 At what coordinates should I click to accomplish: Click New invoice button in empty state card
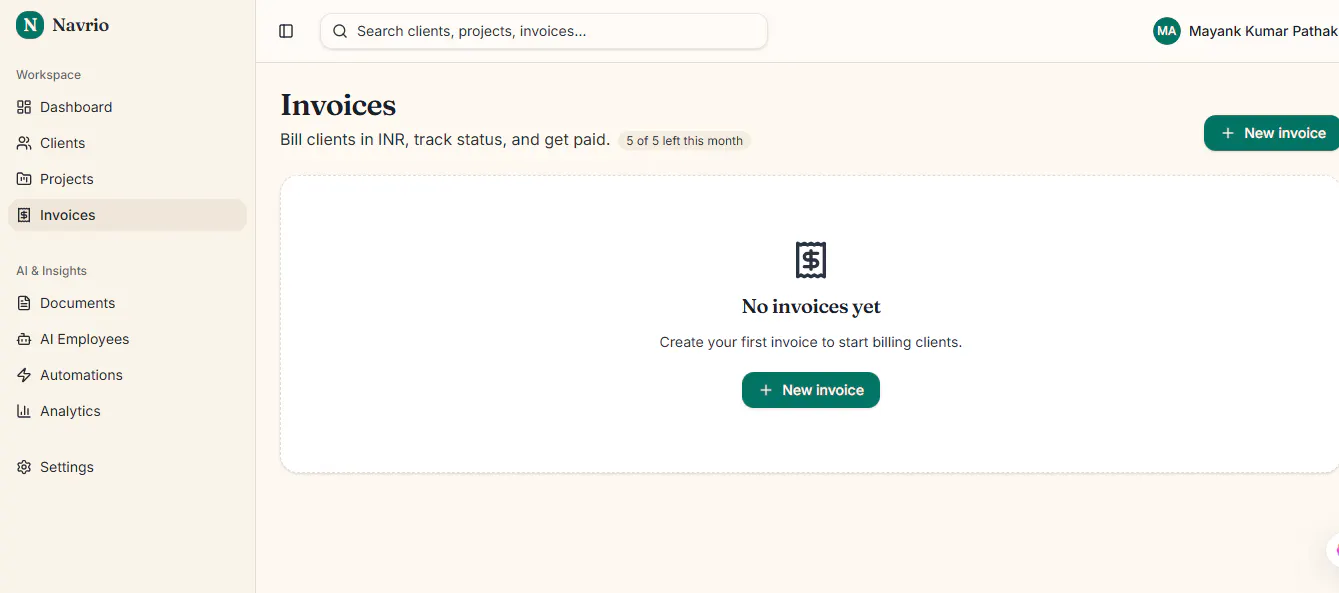pos(811,390)
